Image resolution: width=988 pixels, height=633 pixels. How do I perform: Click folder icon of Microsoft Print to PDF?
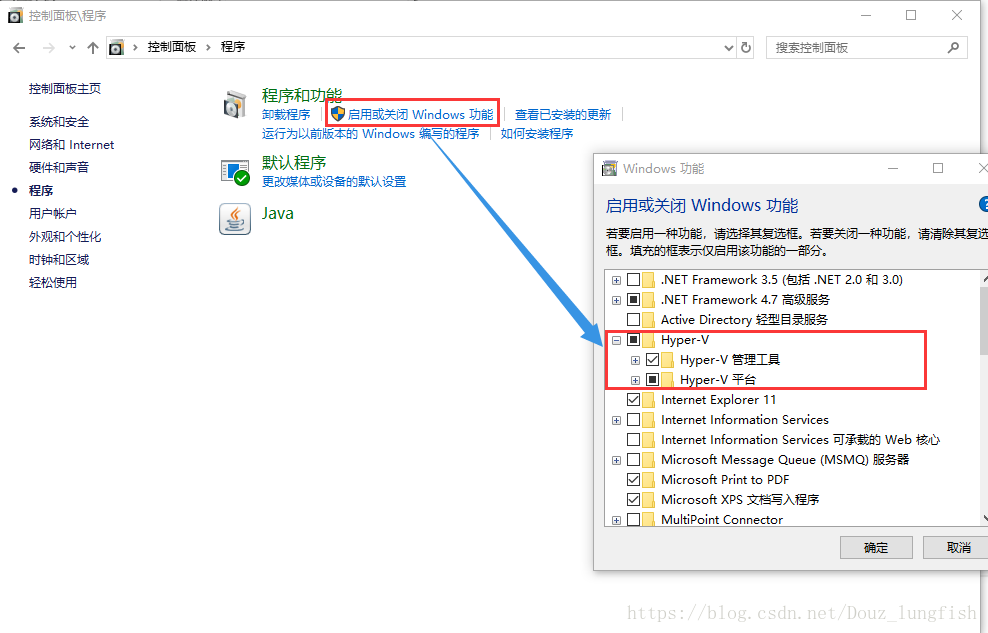click(x=648, y=479)
